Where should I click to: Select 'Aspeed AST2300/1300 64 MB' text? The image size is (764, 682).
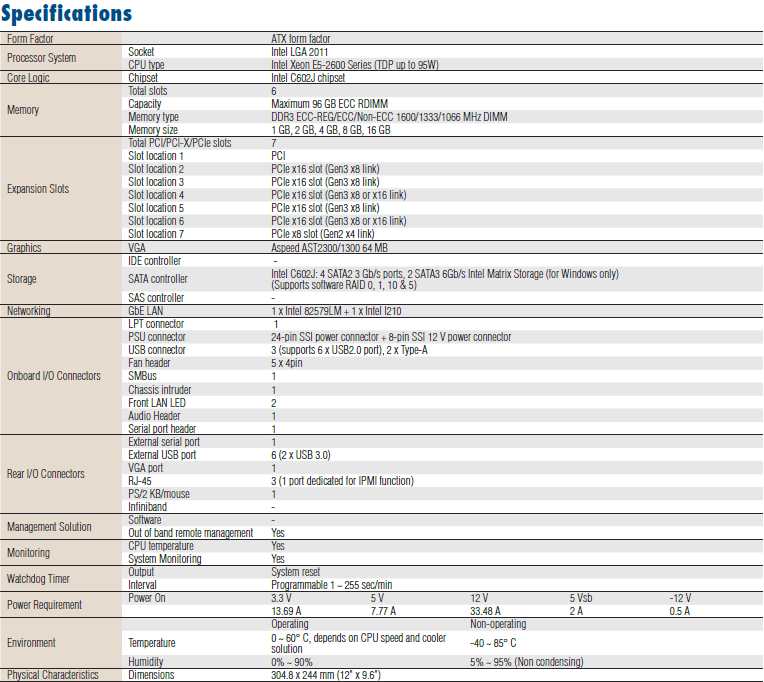click(x=329, y=248)
